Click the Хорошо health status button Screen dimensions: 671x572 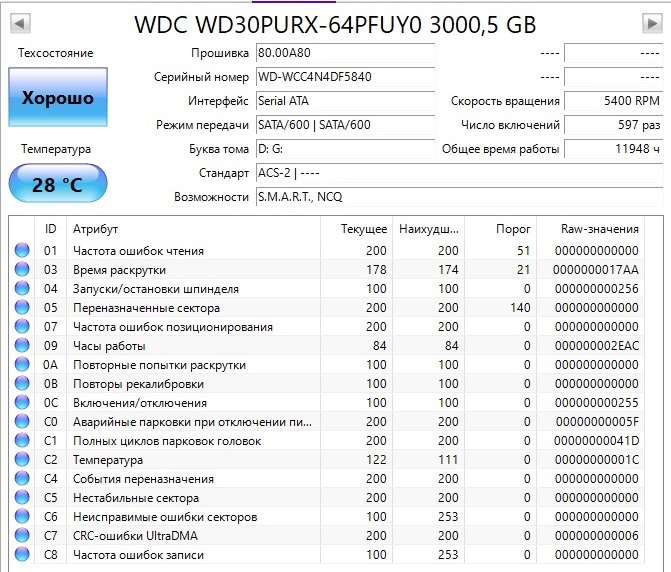58,97
